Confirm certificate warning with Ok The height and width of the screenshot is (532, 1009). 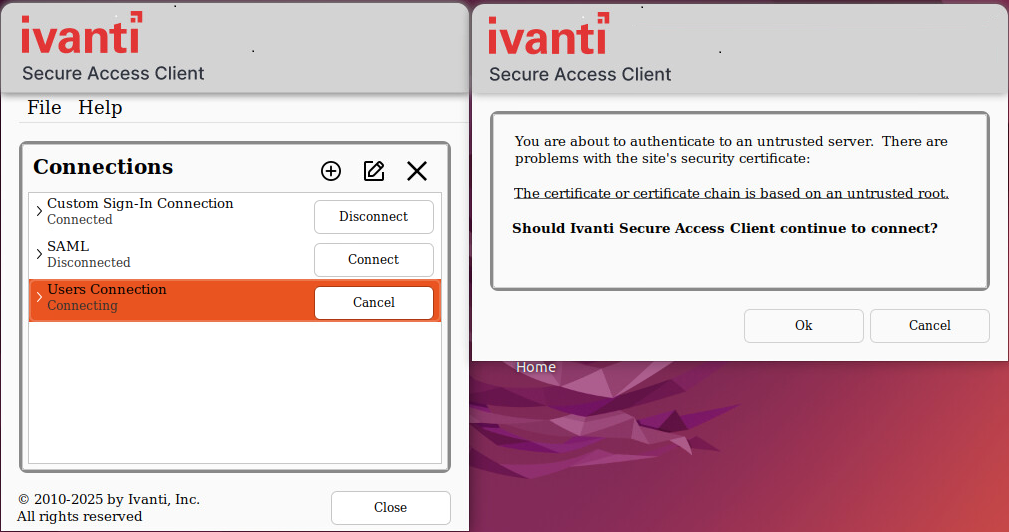point(804,326)
